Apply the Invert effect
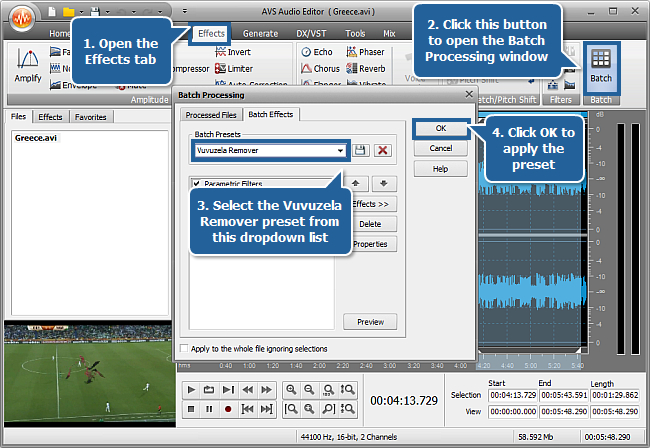 (x=233, y=52)
